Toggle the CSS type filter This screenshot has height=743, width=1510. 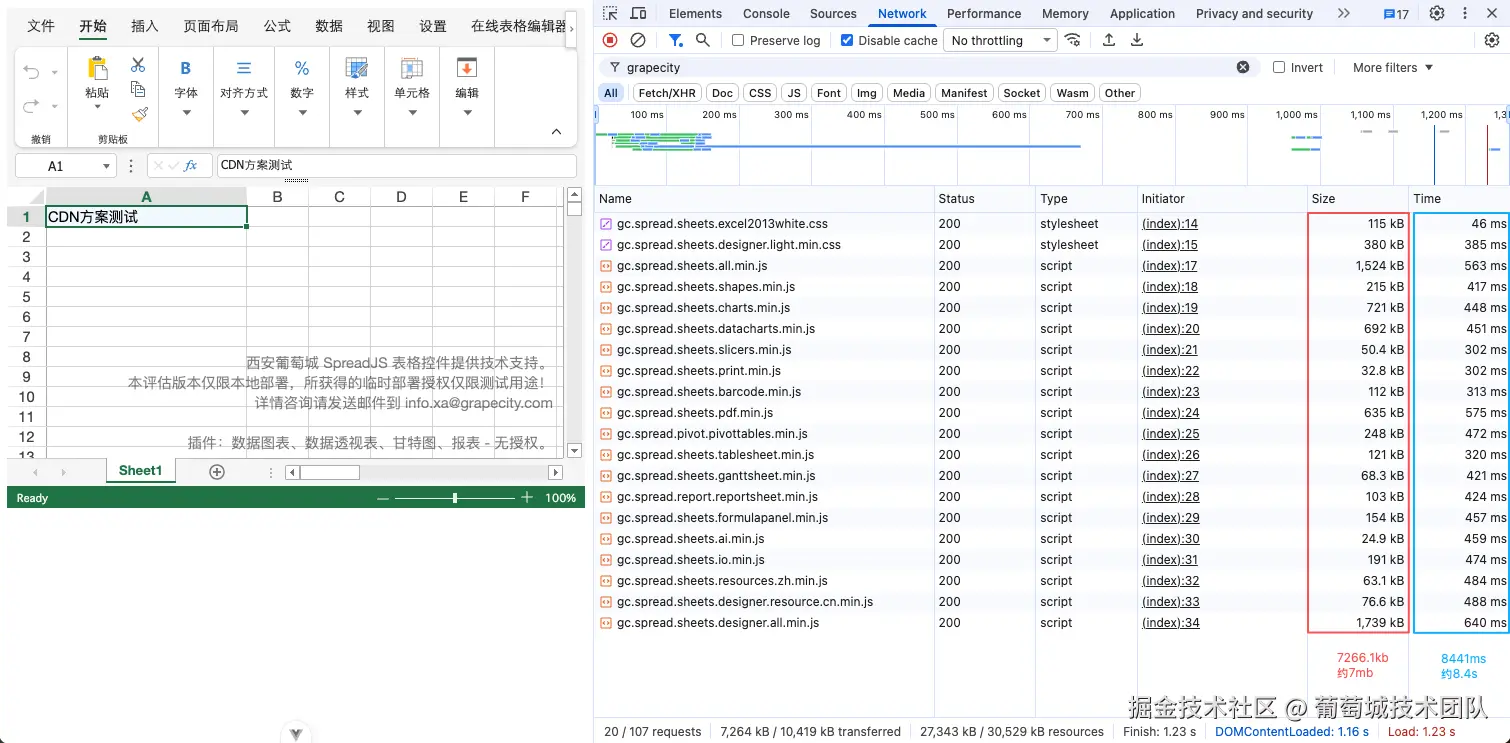coord(760,93)
